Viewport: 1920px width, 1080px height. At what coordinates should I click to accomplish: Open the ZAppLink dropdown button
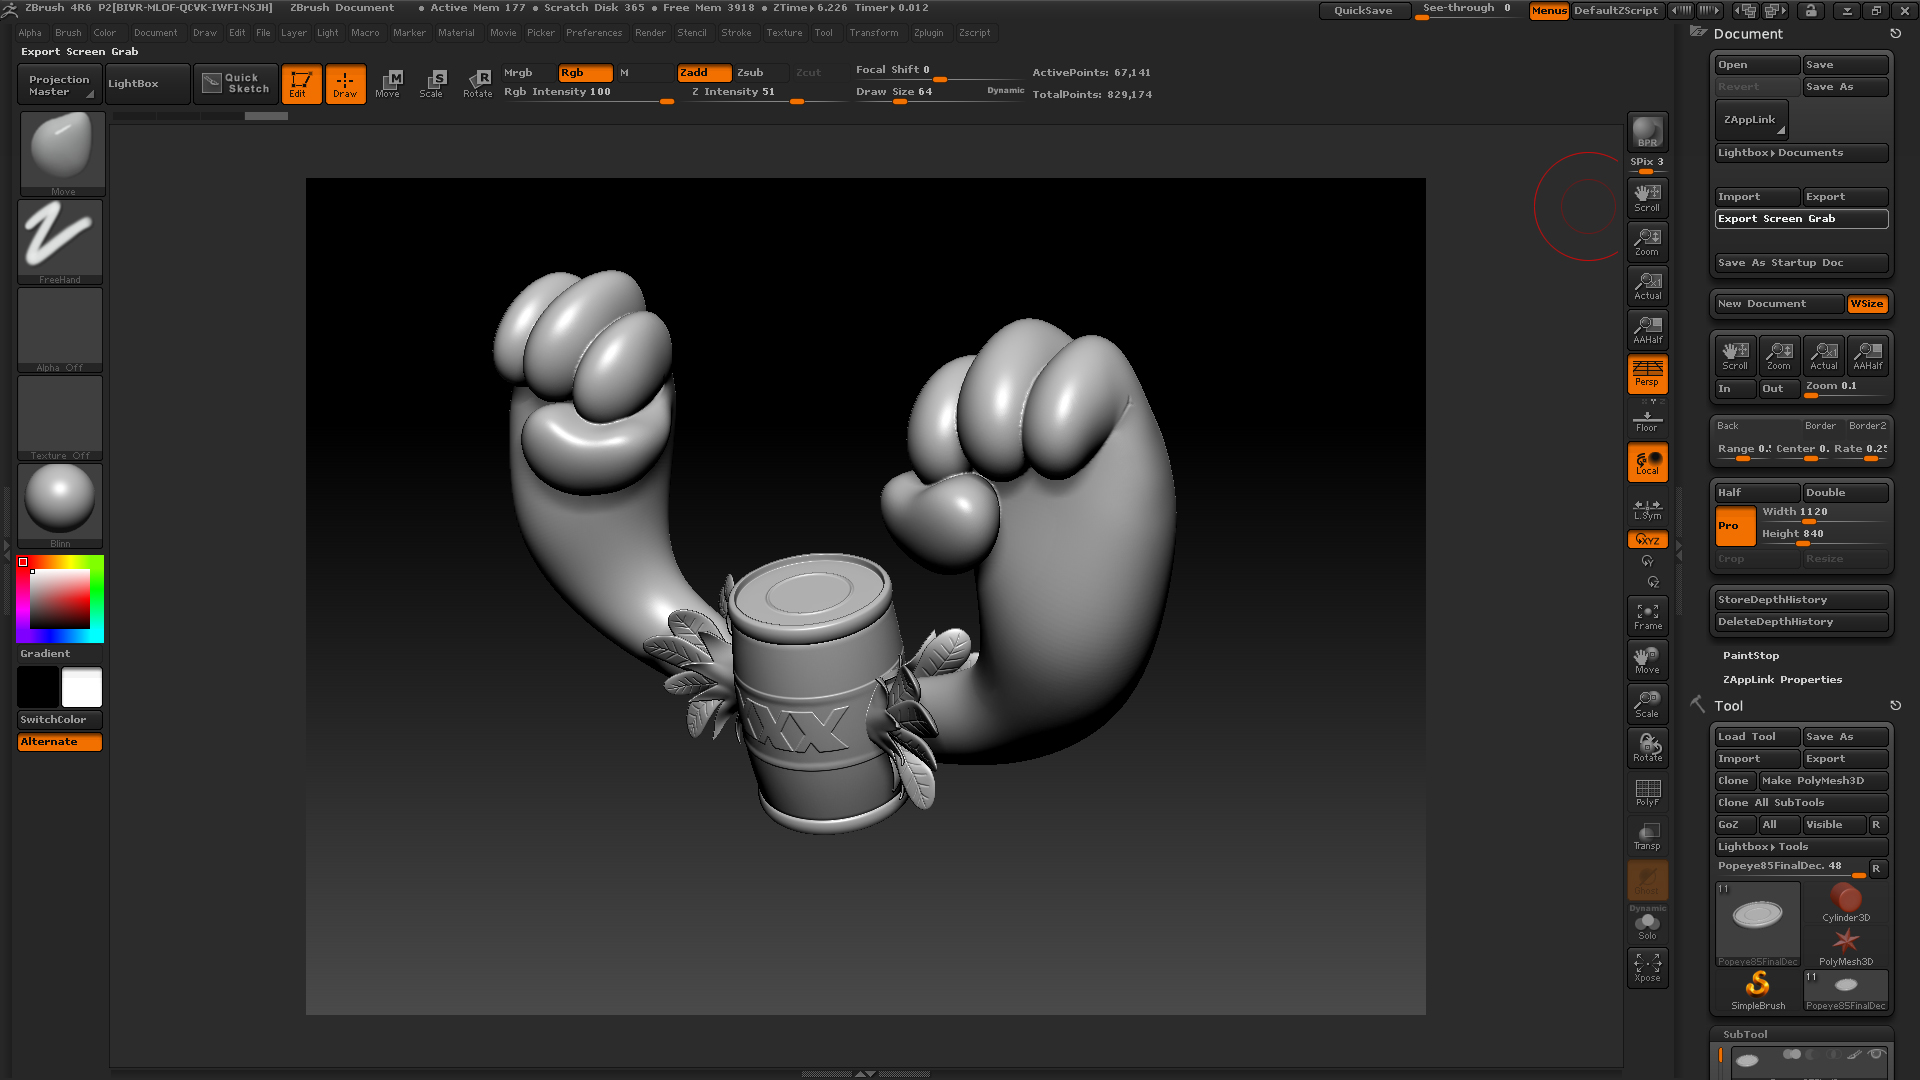tap(1751, 120)
